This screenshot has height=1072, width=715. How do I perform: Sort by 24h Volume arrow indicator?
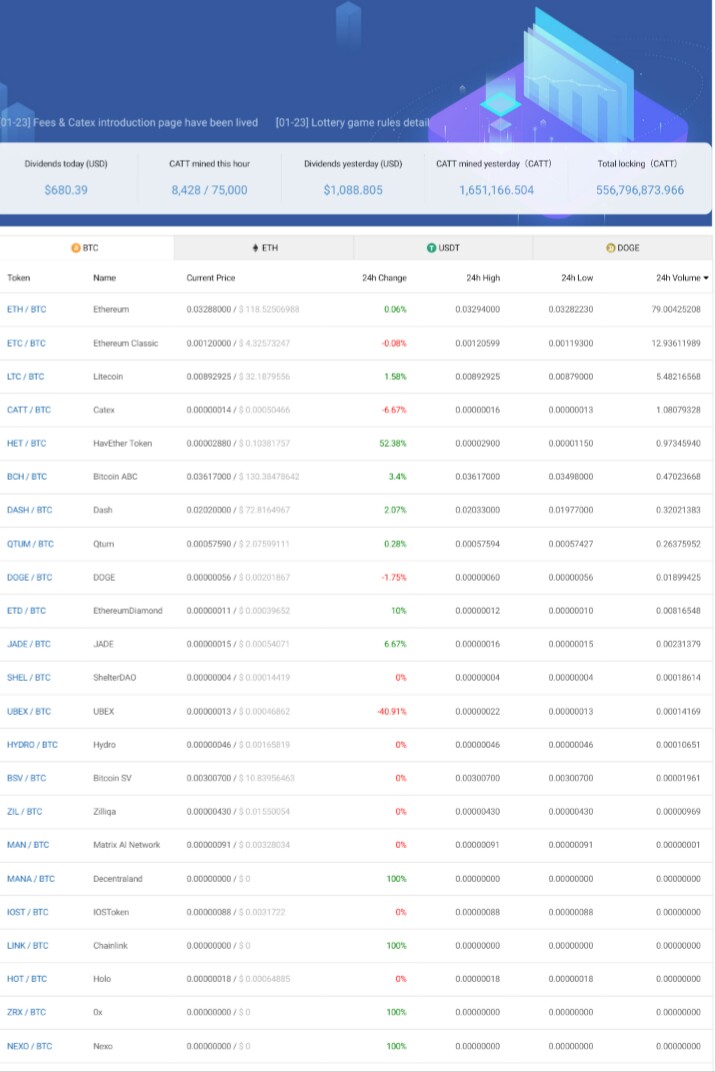click(x=705, y=278)
